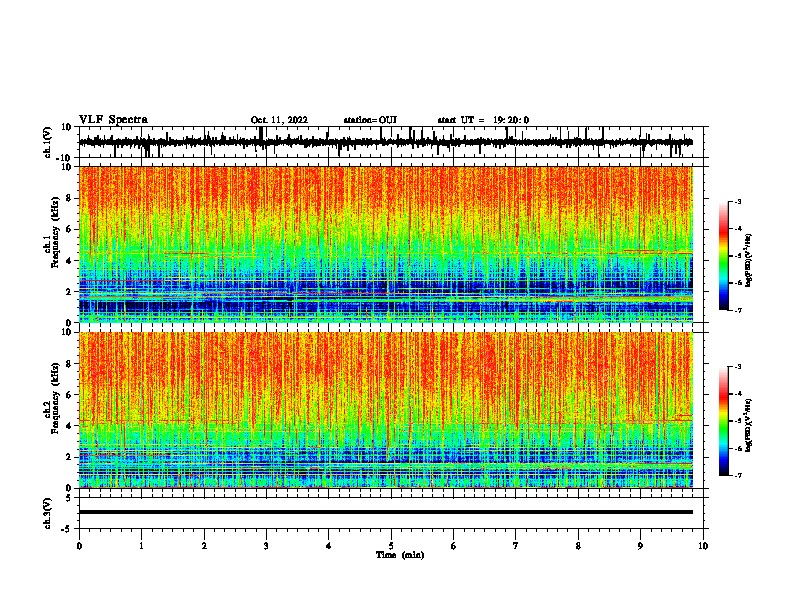Click the ch.2 log(PSD) colorbar title
This screenshot has height=612, width=792.
[749, 426]
